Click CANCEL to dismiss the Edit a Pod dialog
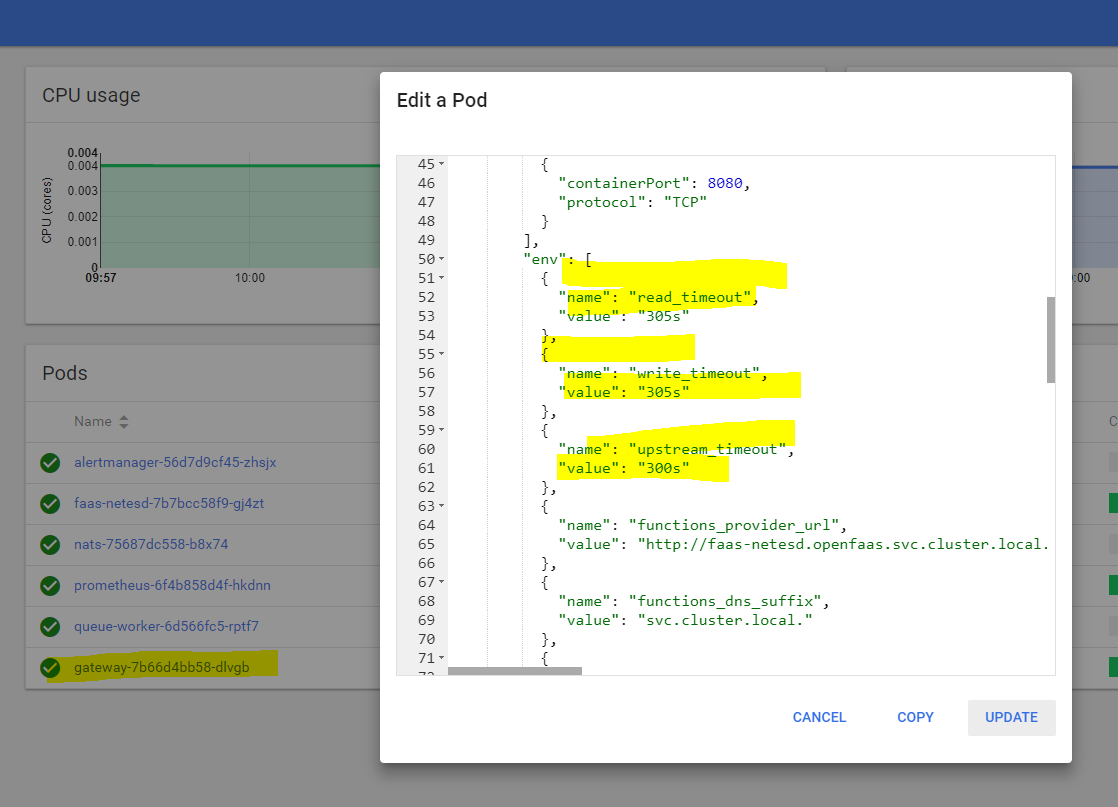Screen dimensions: 1118x807 coord(819,717)
